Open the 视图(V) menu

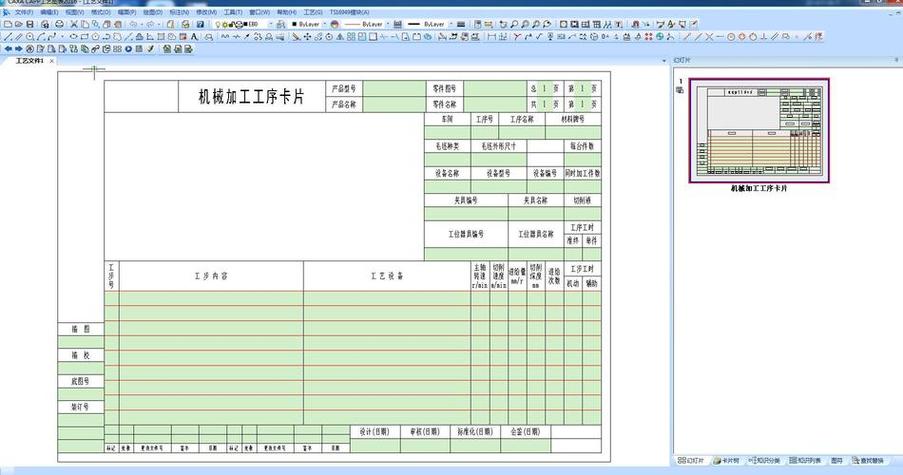[x=74, y=12]
